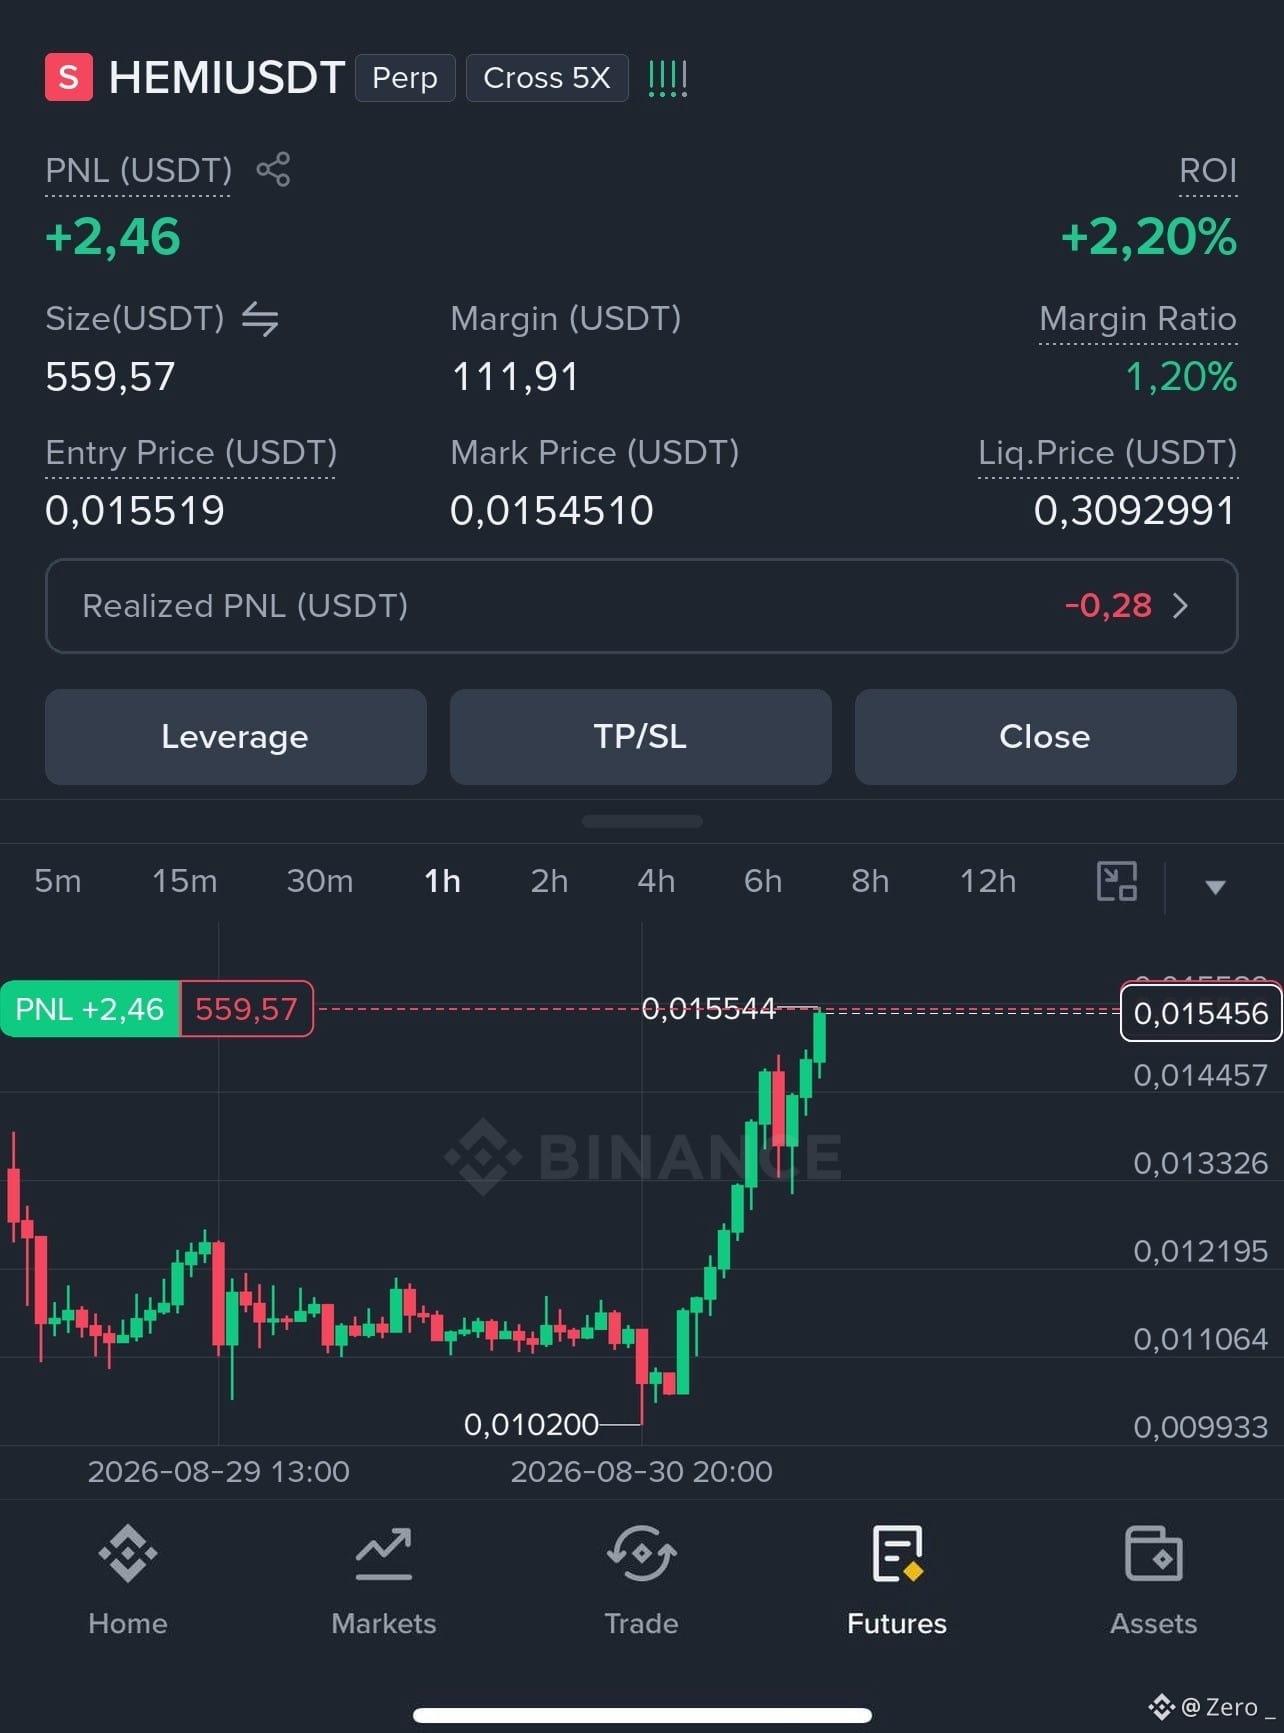Close the HEMIUSDT position
The width and height of the screenshot is (1284, 1733).
1046,737
